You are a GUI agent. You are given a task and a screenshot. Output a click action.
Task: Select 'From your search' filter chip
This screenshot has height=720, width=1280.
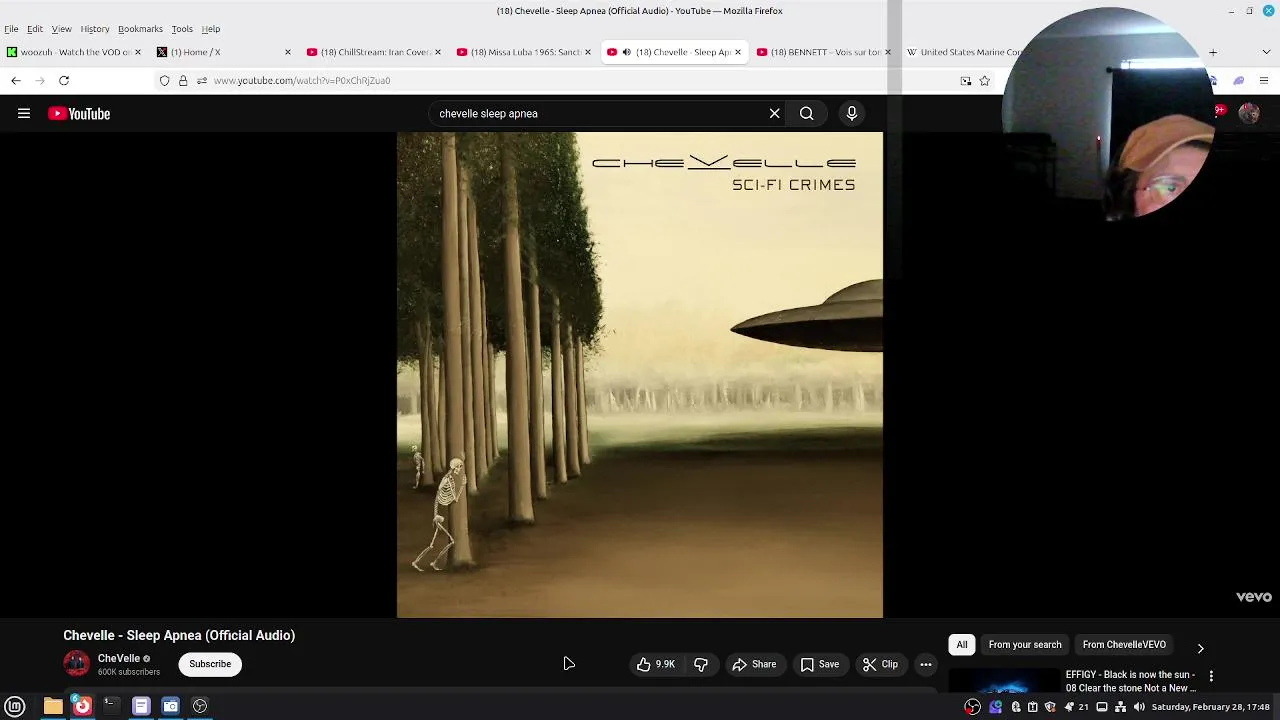[1025, 645]
